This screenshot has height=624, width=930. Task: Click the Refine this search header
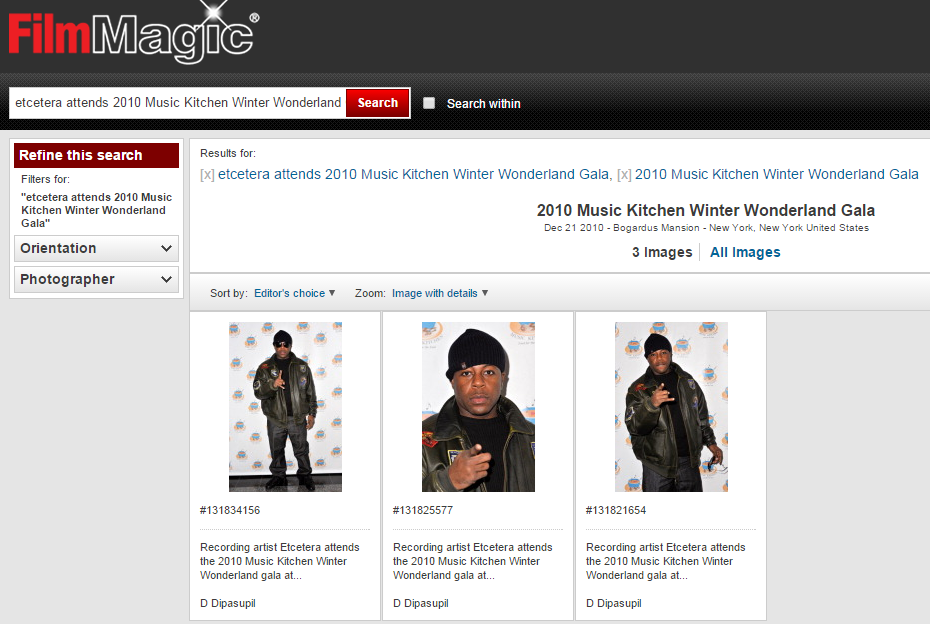click(x=96, y=155)
